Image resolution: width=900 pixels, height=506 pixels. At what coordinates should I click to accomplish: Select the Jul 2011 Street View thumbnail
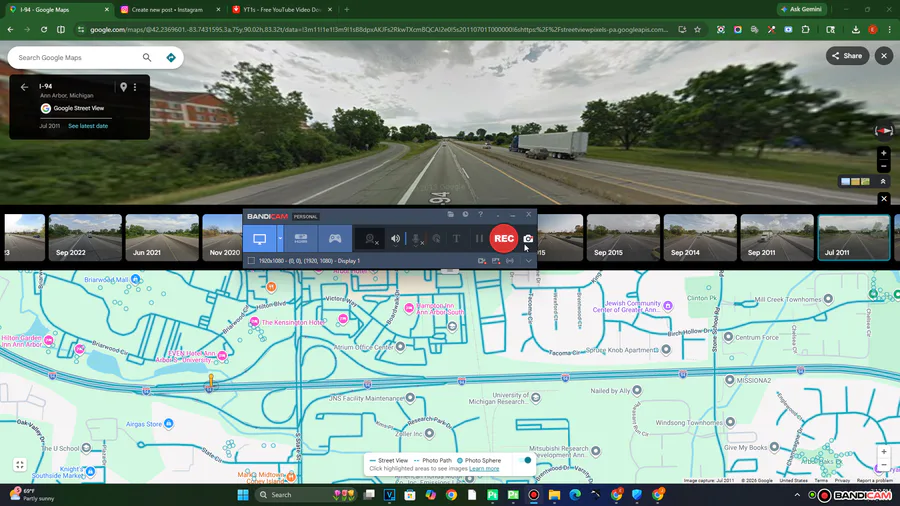(x=854, y=238)
